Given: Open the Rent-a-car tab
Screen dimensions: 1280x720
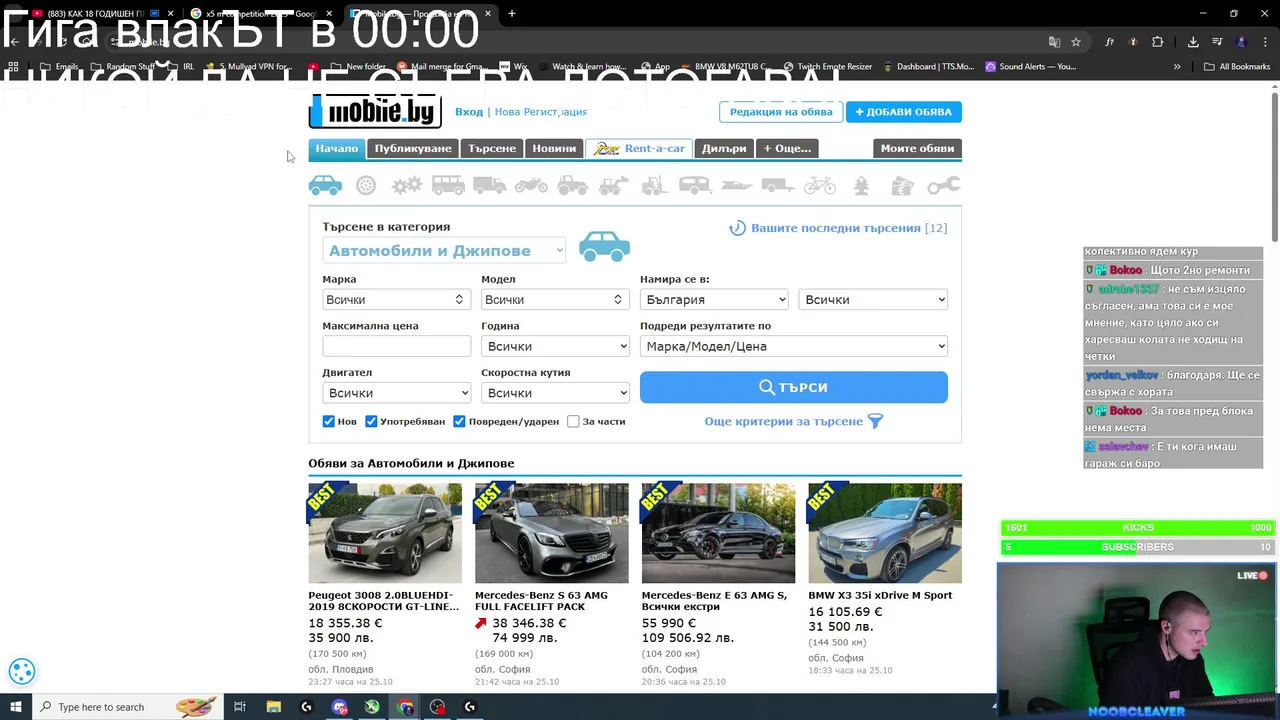Looking at the screenshot, I should [x=639, y=148].
